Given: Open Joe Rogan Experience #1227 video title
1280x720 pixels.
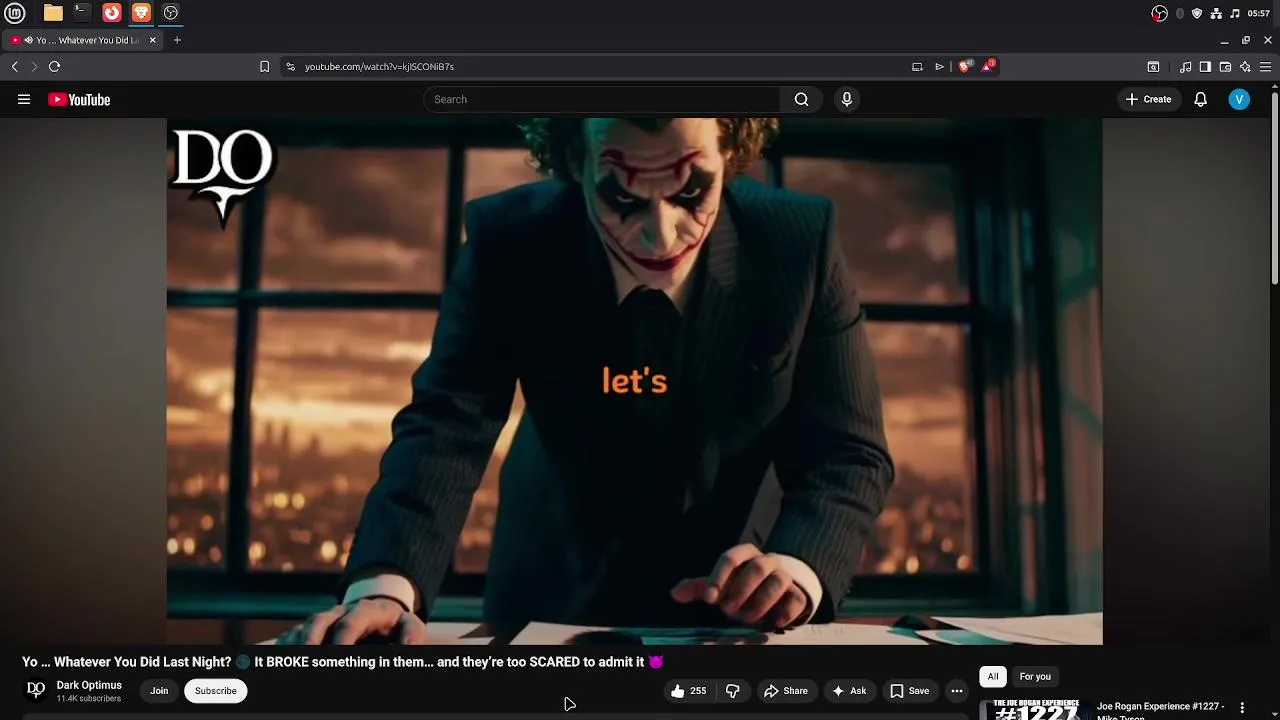Looking at the screenshot, I should click(1161, 710).
